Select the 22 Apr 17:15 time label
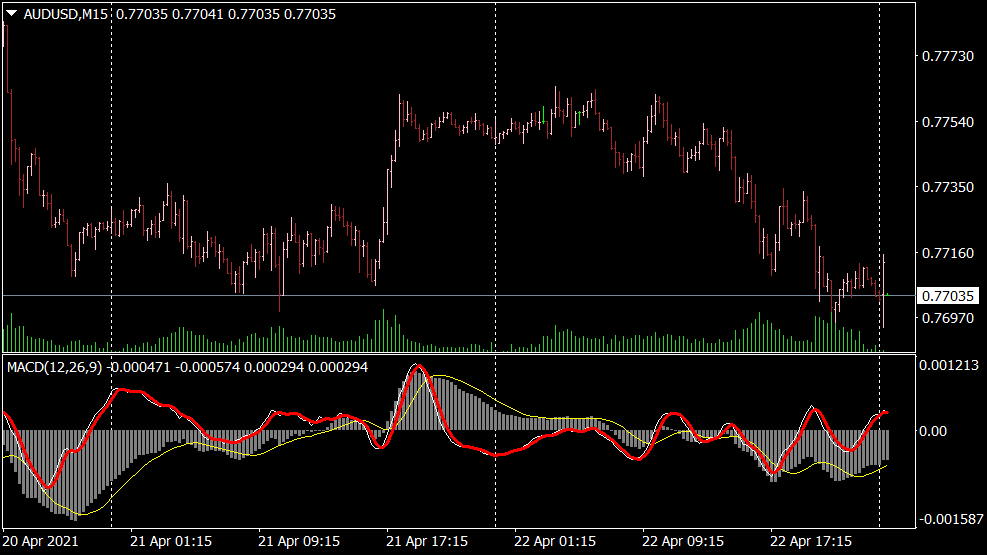Image resolution: width=987 pixels, height=555 pixels. pyautogui.click(x=811, y=541)
